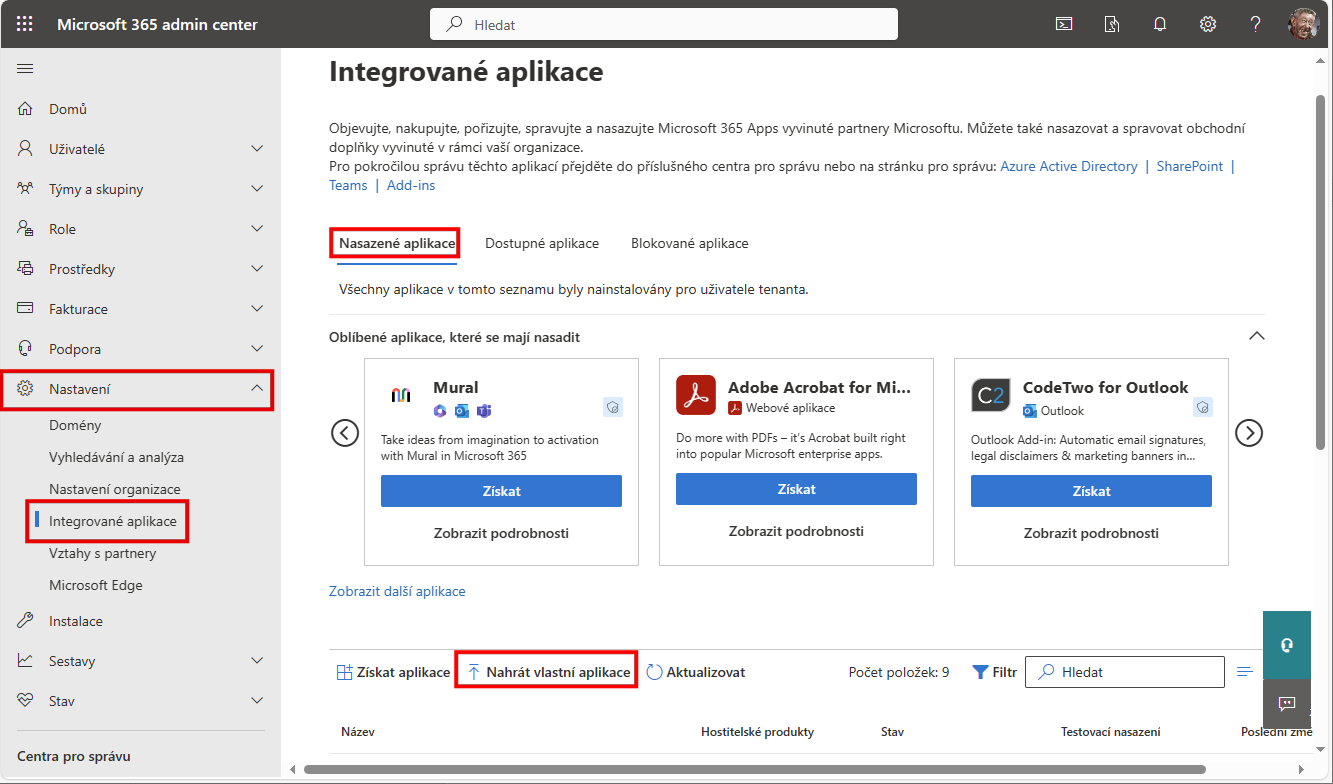Expand the Sestavy chevron
The image size is (1333, 784).
click(257, 661)
